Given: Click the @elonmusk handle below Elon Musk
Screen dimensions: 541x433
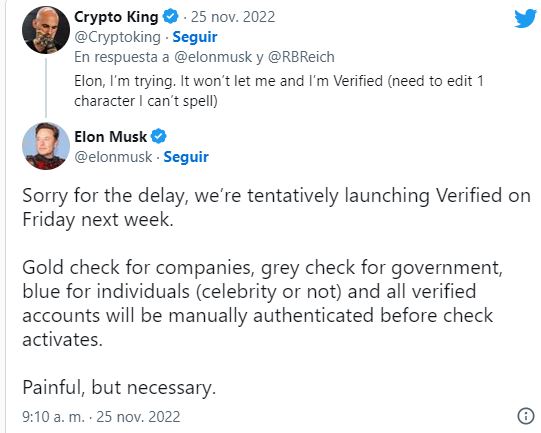Looking at the screenshot, I should pos(113,157).
